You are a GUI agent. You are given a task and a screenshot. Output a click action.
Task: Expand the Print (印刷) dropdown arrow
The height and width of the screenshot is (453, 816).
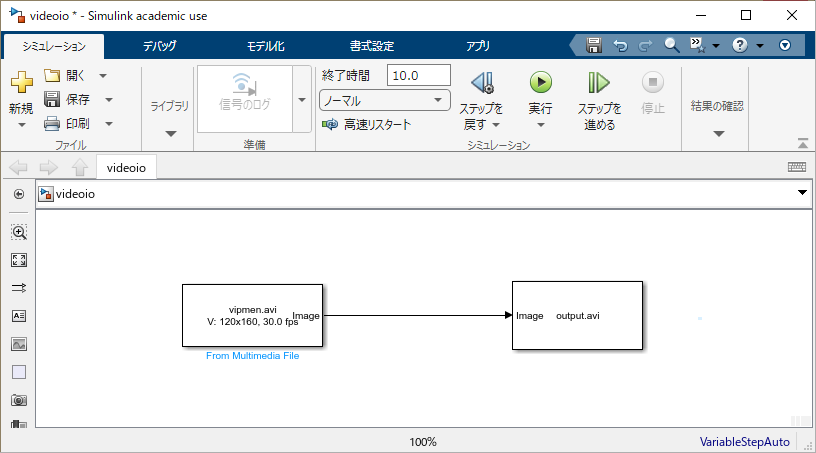click(109, 124)
